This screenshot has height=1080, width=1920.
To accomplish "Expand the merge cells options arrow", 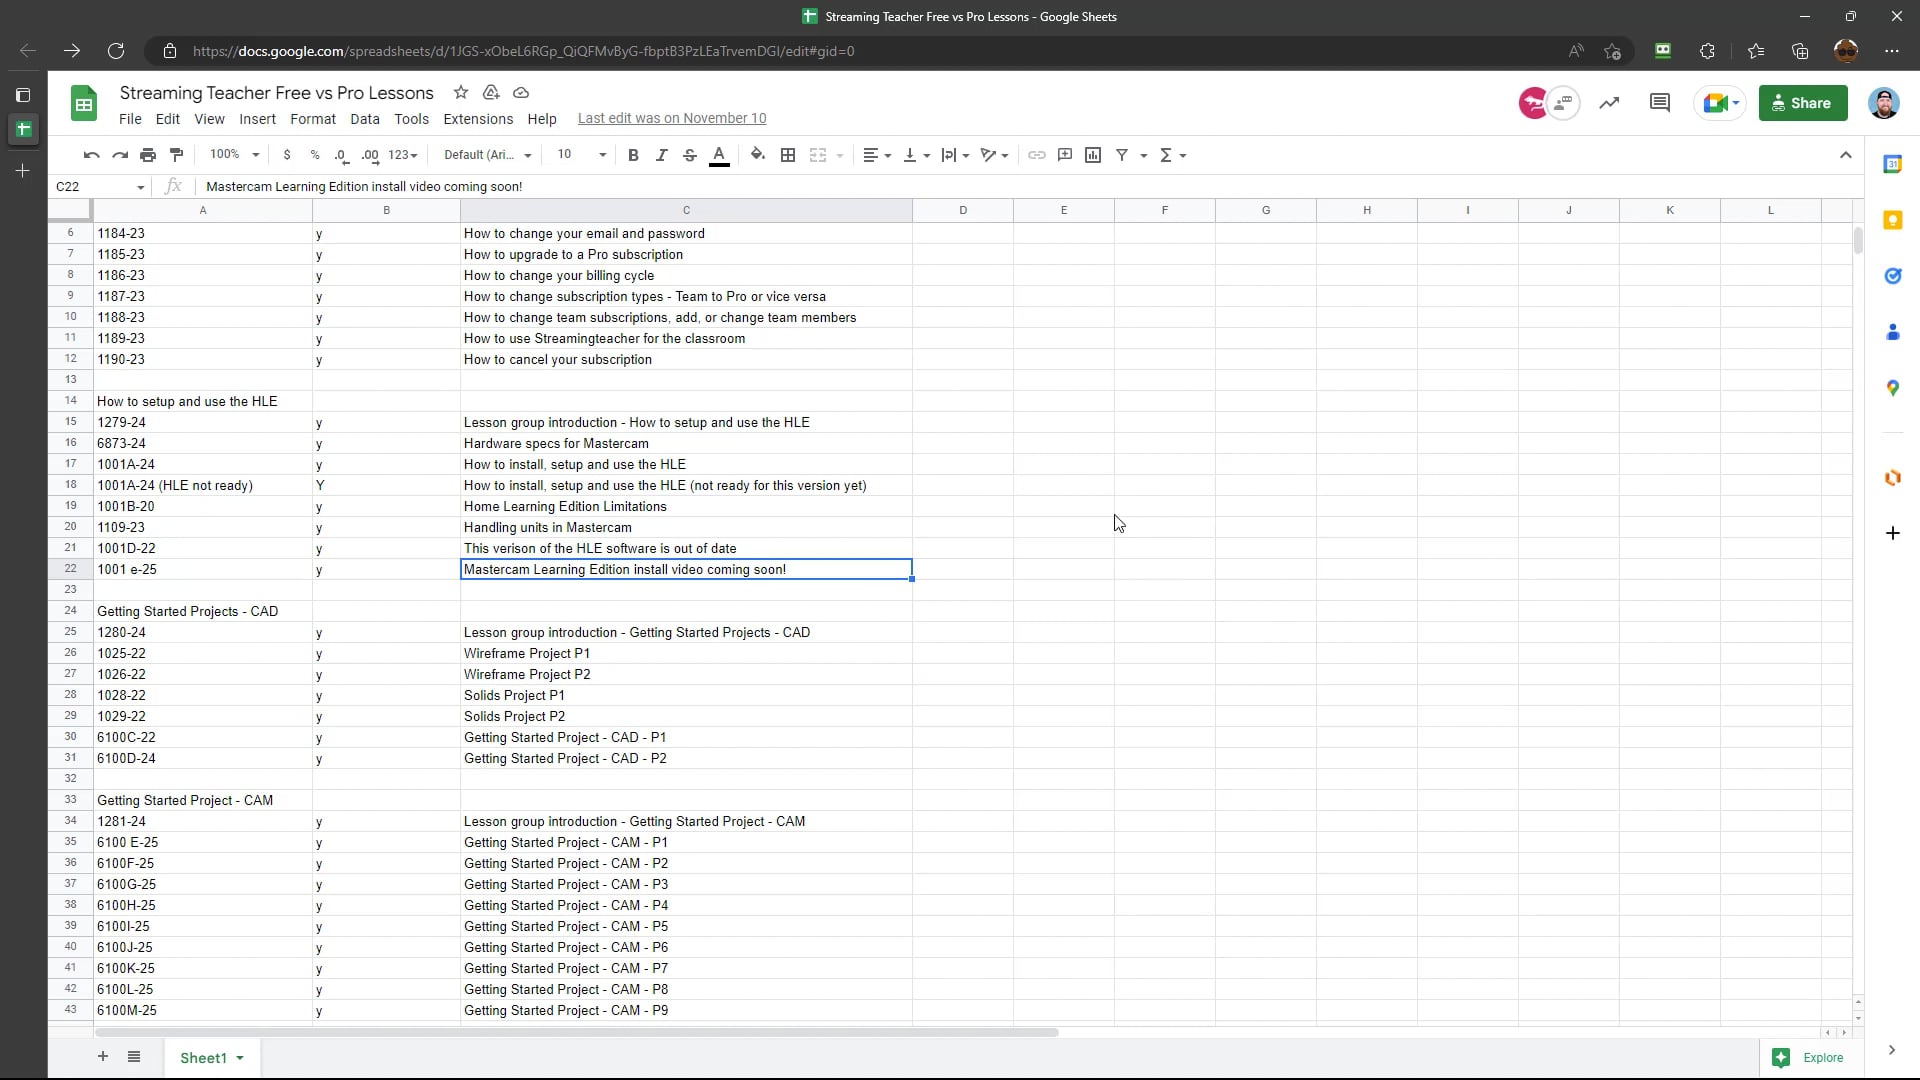I will tap(839, 156).
